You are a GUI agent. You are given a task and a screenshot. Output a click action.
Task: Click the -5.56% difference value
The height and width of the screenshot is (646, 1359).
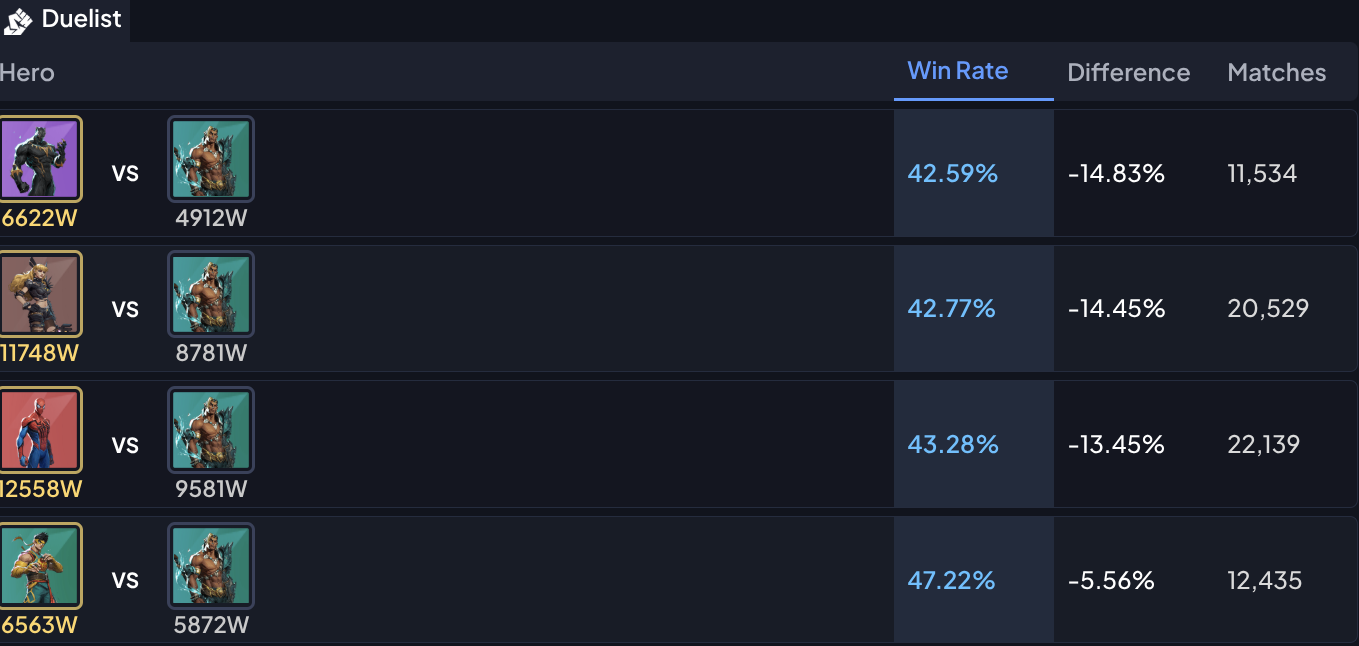click(x=1111, y=580)
